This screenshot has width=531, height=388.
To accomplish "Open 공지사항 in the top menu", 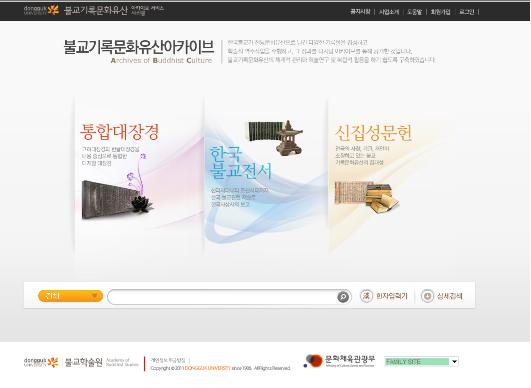I will [360, 12].
